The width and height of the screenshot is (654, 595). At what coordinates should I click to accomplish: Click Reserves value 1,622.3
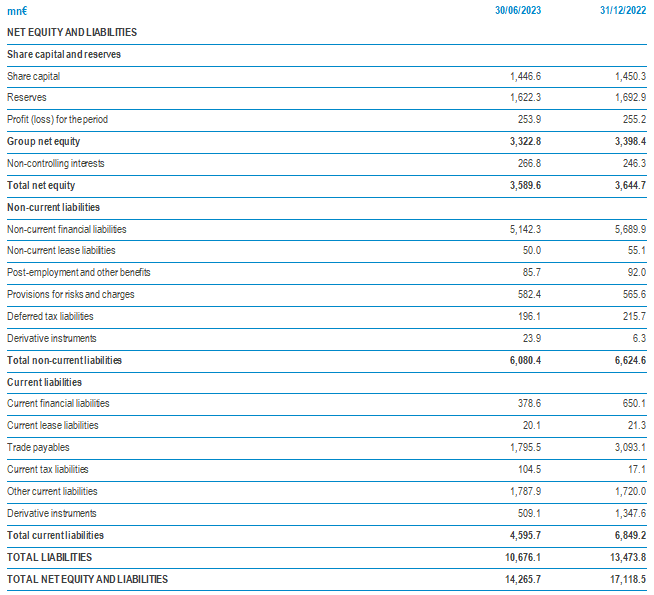click(x=525, y=97)
